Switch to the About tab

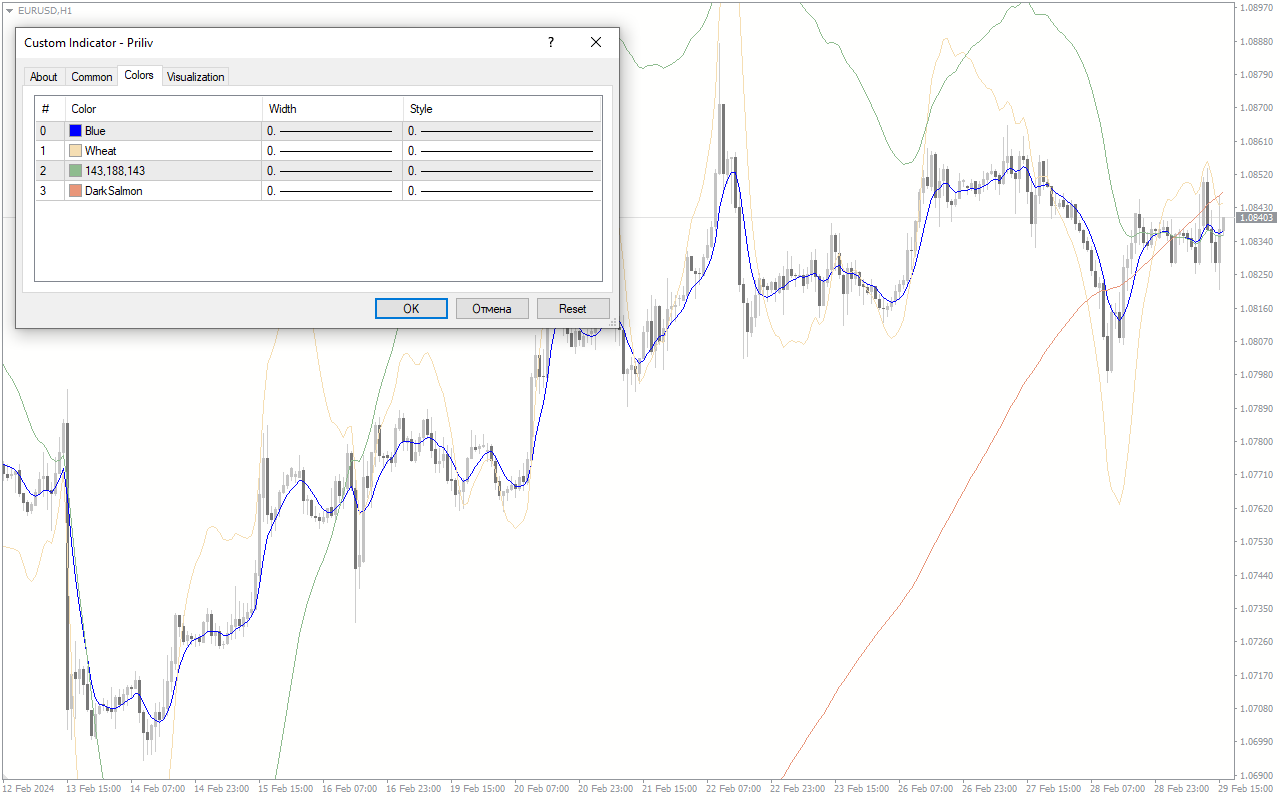[x=44, y=77]
